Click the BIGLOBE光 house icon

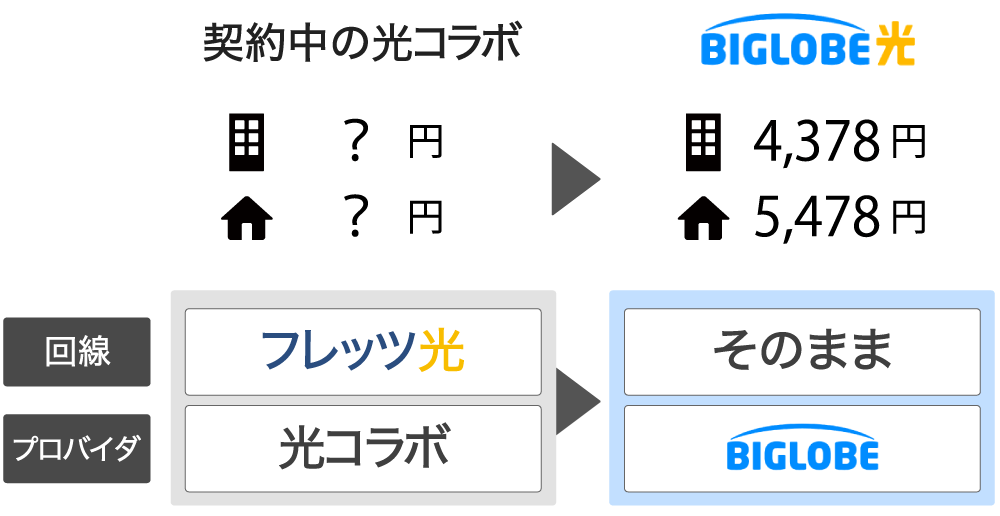tap(703, 219)
